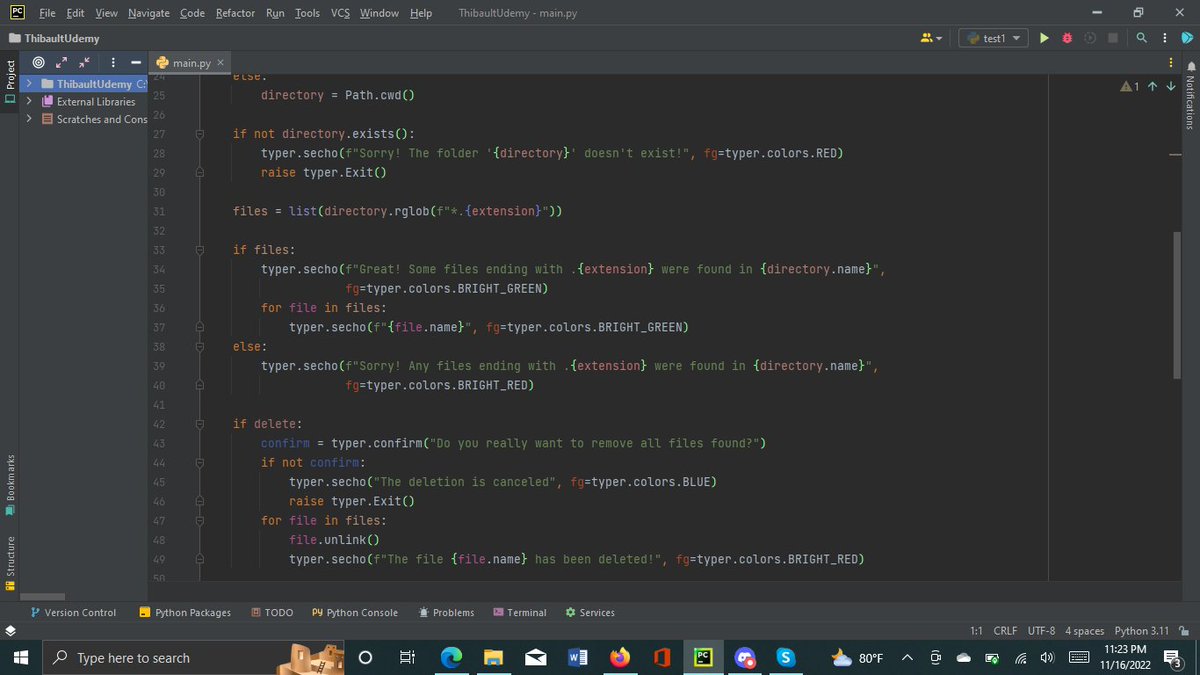Screen dimensions: 1200x675
Task: Collapse the code block at line 33
Action: 199,249
